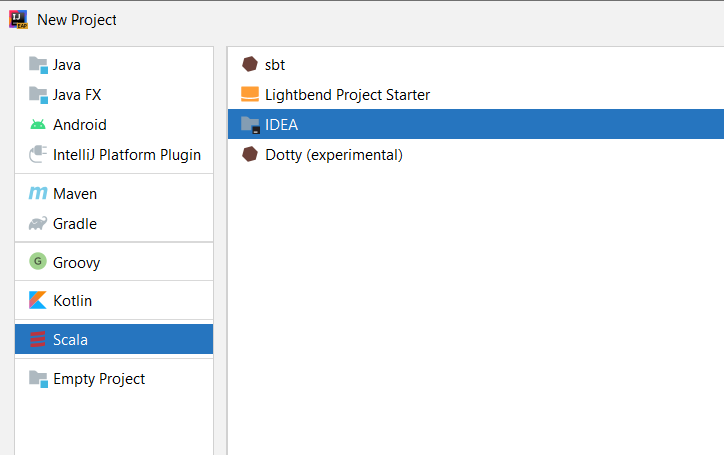Select Maven project type
This screenshot has height=455, width=724.
114,194
